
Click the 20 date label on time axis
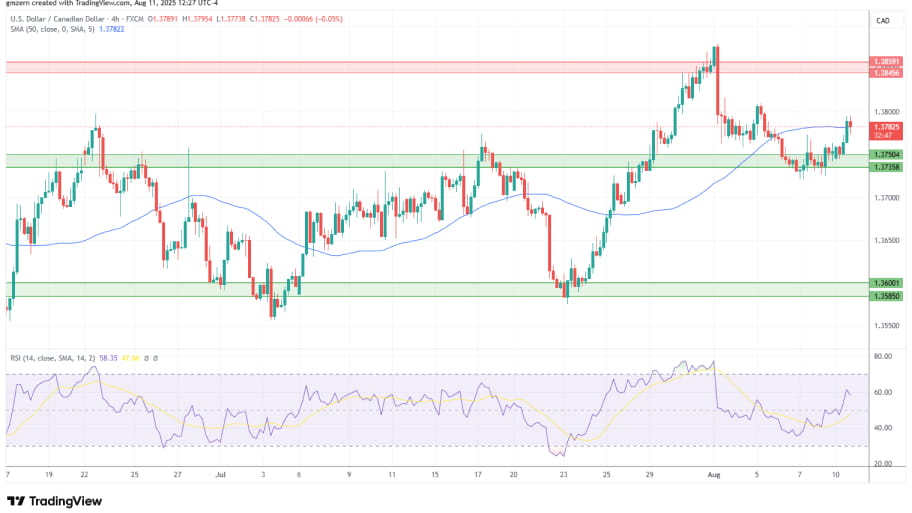click(x=514, y=475)
